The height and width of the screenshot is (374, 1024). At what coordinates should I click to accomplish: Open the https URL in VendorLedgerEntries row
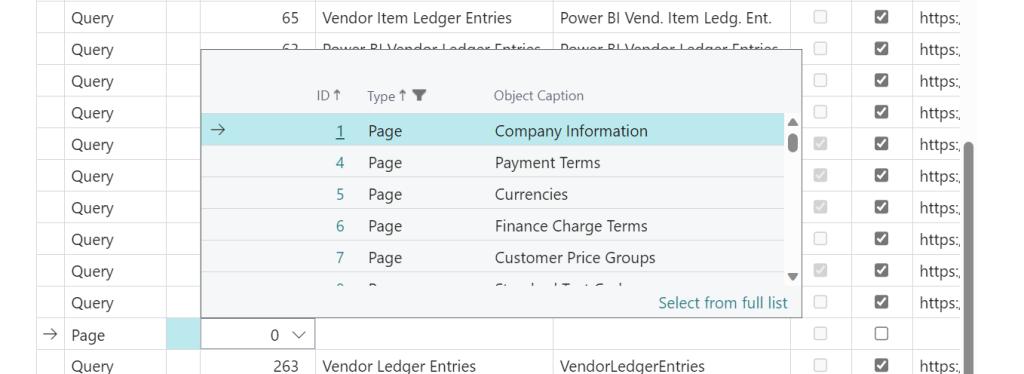click(x=939, y=366)
